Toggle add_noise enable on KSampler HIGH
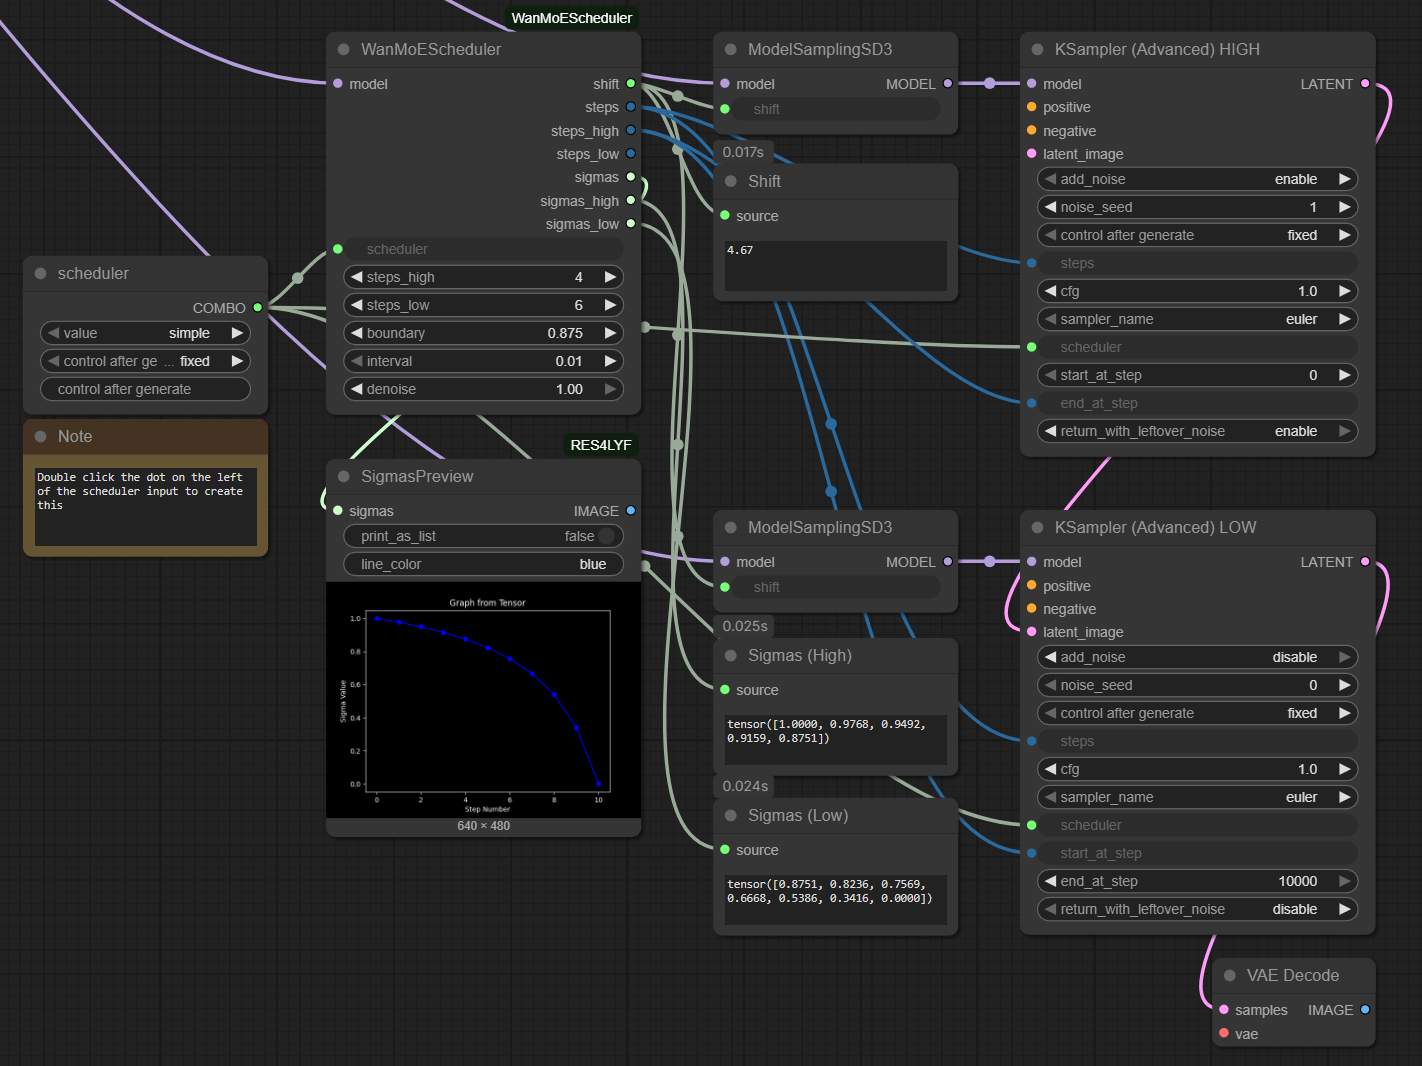This screenshot has width=1422, height=1066. click(x=1197, y=179)
